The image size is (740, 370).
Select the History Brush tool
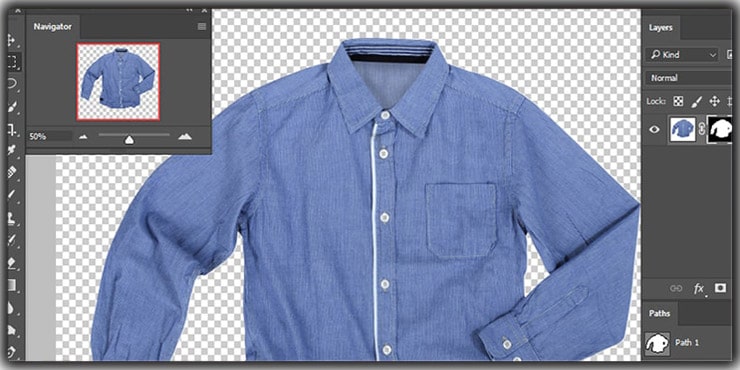pyautogui.click(x=12, y=240)
